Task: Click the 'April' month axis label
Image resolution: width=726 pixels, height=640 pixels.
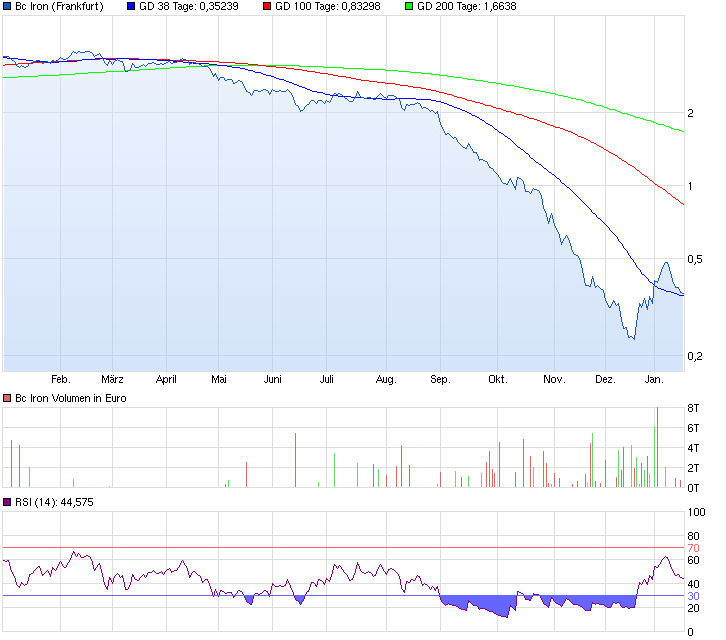Action: coord(166,379)
